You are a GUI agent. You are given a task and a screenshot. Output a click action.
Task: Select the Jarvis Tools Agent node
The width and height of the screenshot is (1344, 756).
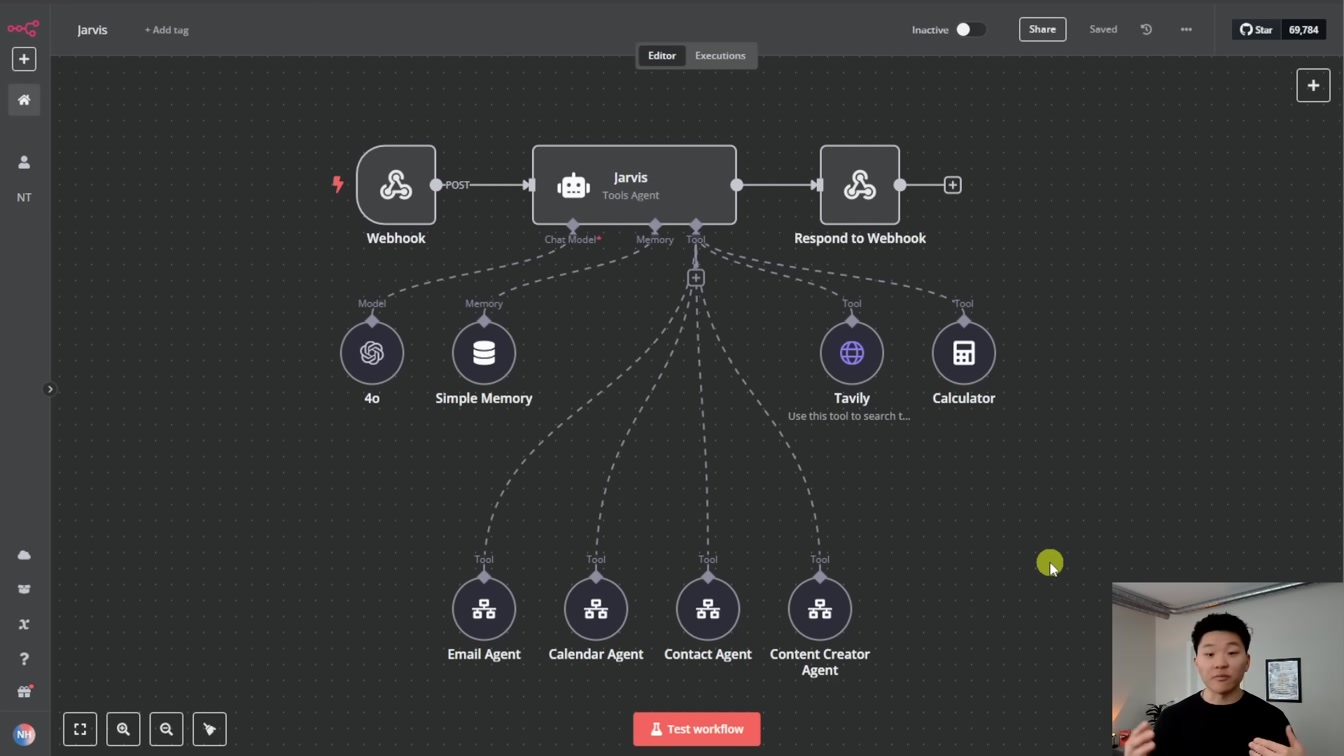[x=634, y=185]
